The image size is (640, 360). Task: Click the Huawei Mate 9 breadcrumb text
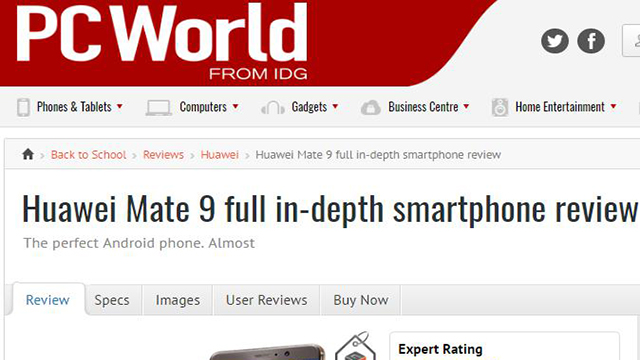click(x=378, y=155)
